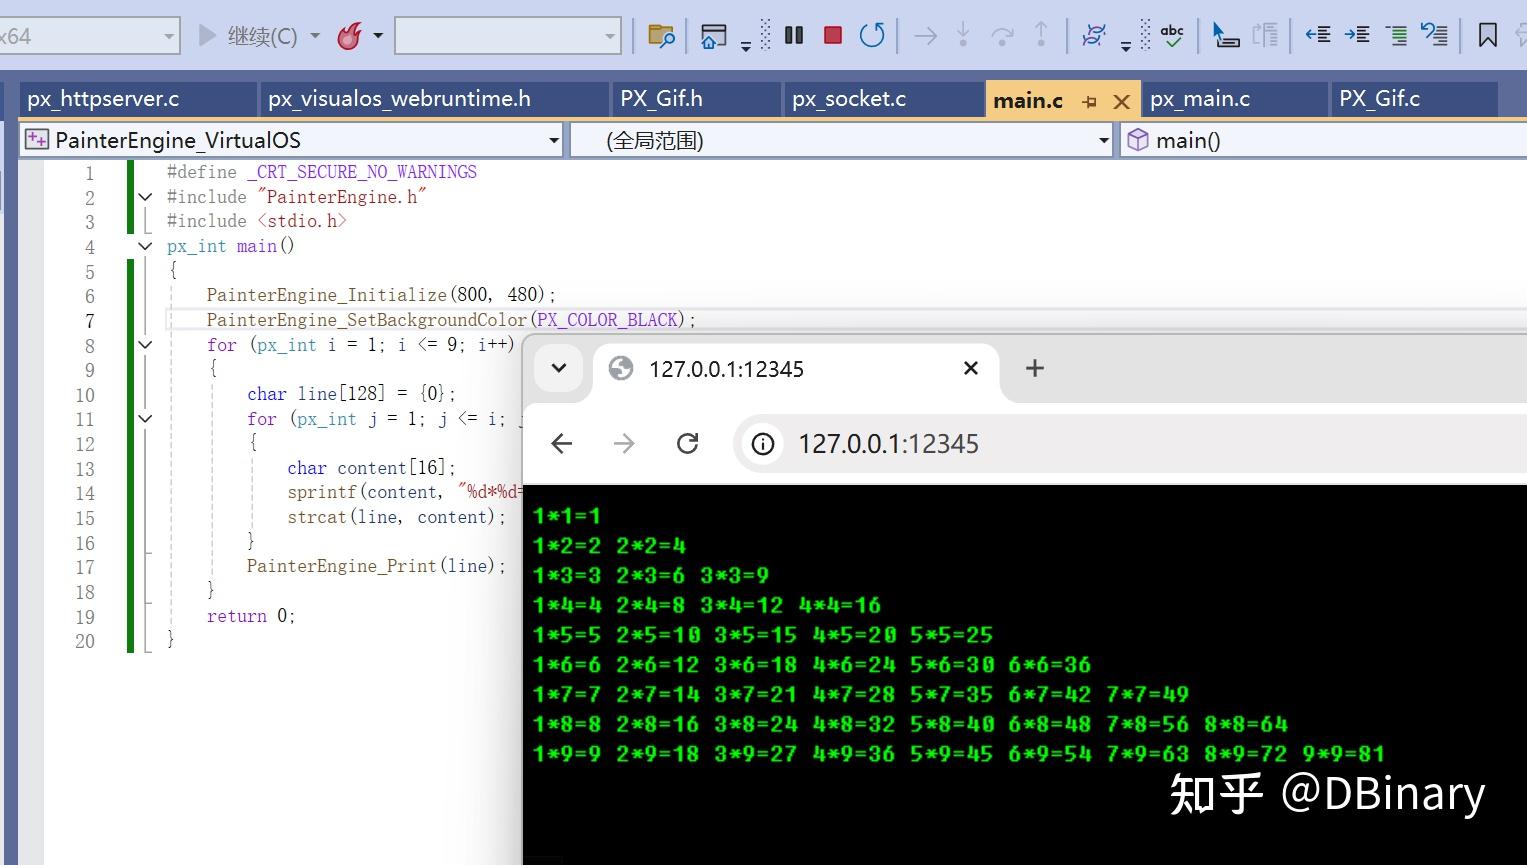Screen dimensions: 1527x865
Task: Click strcat(line, content) on line 15
Action: coord(396,517)
